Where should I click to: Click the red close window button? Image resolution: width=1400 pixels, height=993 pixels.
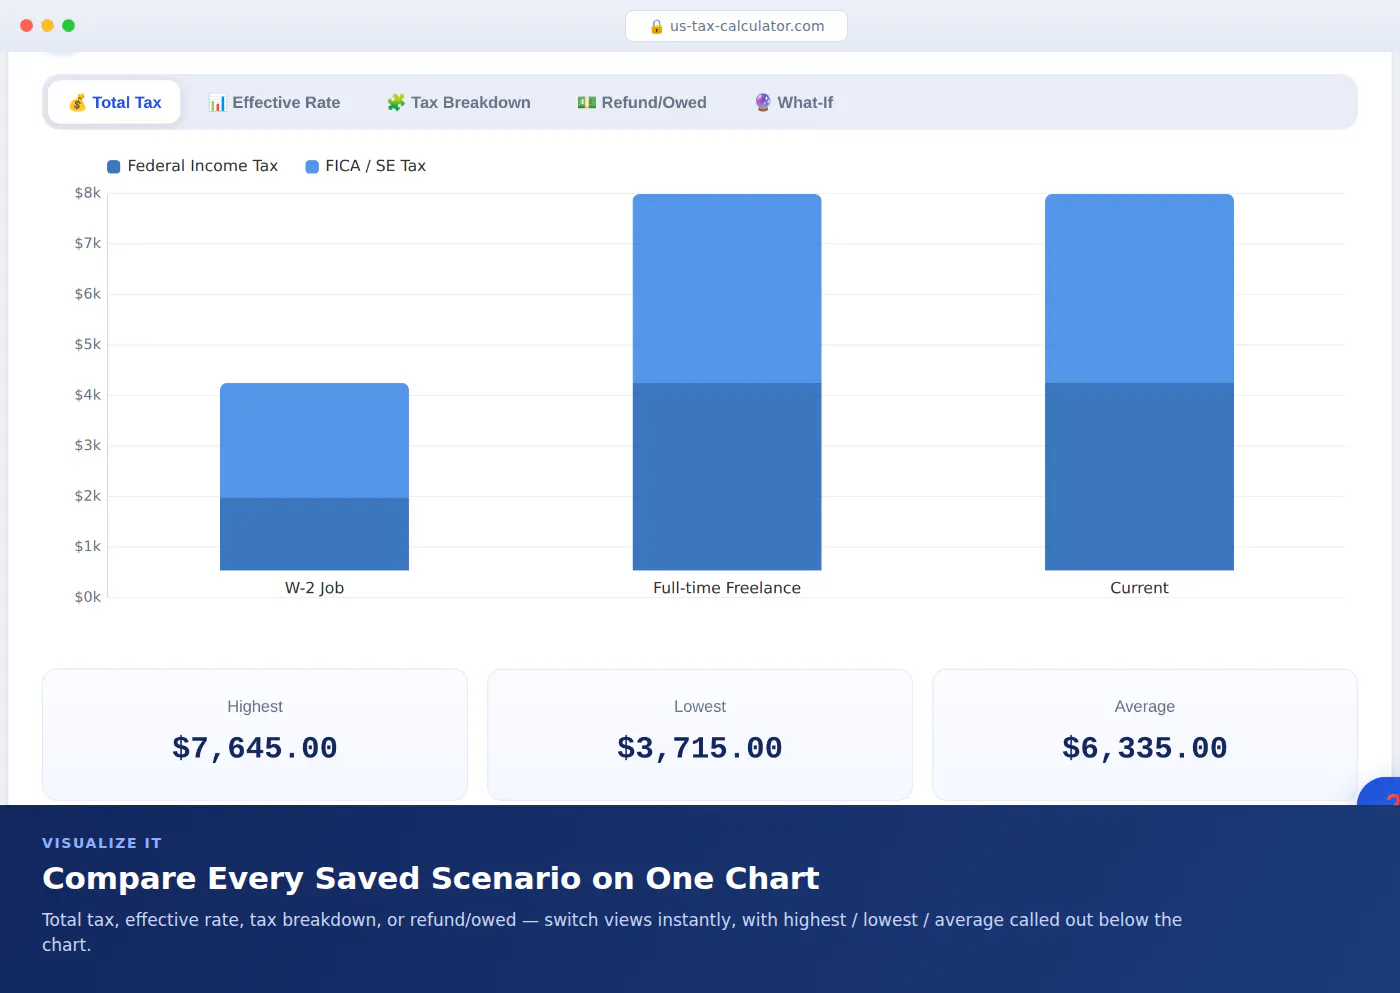tap(26, 26)
